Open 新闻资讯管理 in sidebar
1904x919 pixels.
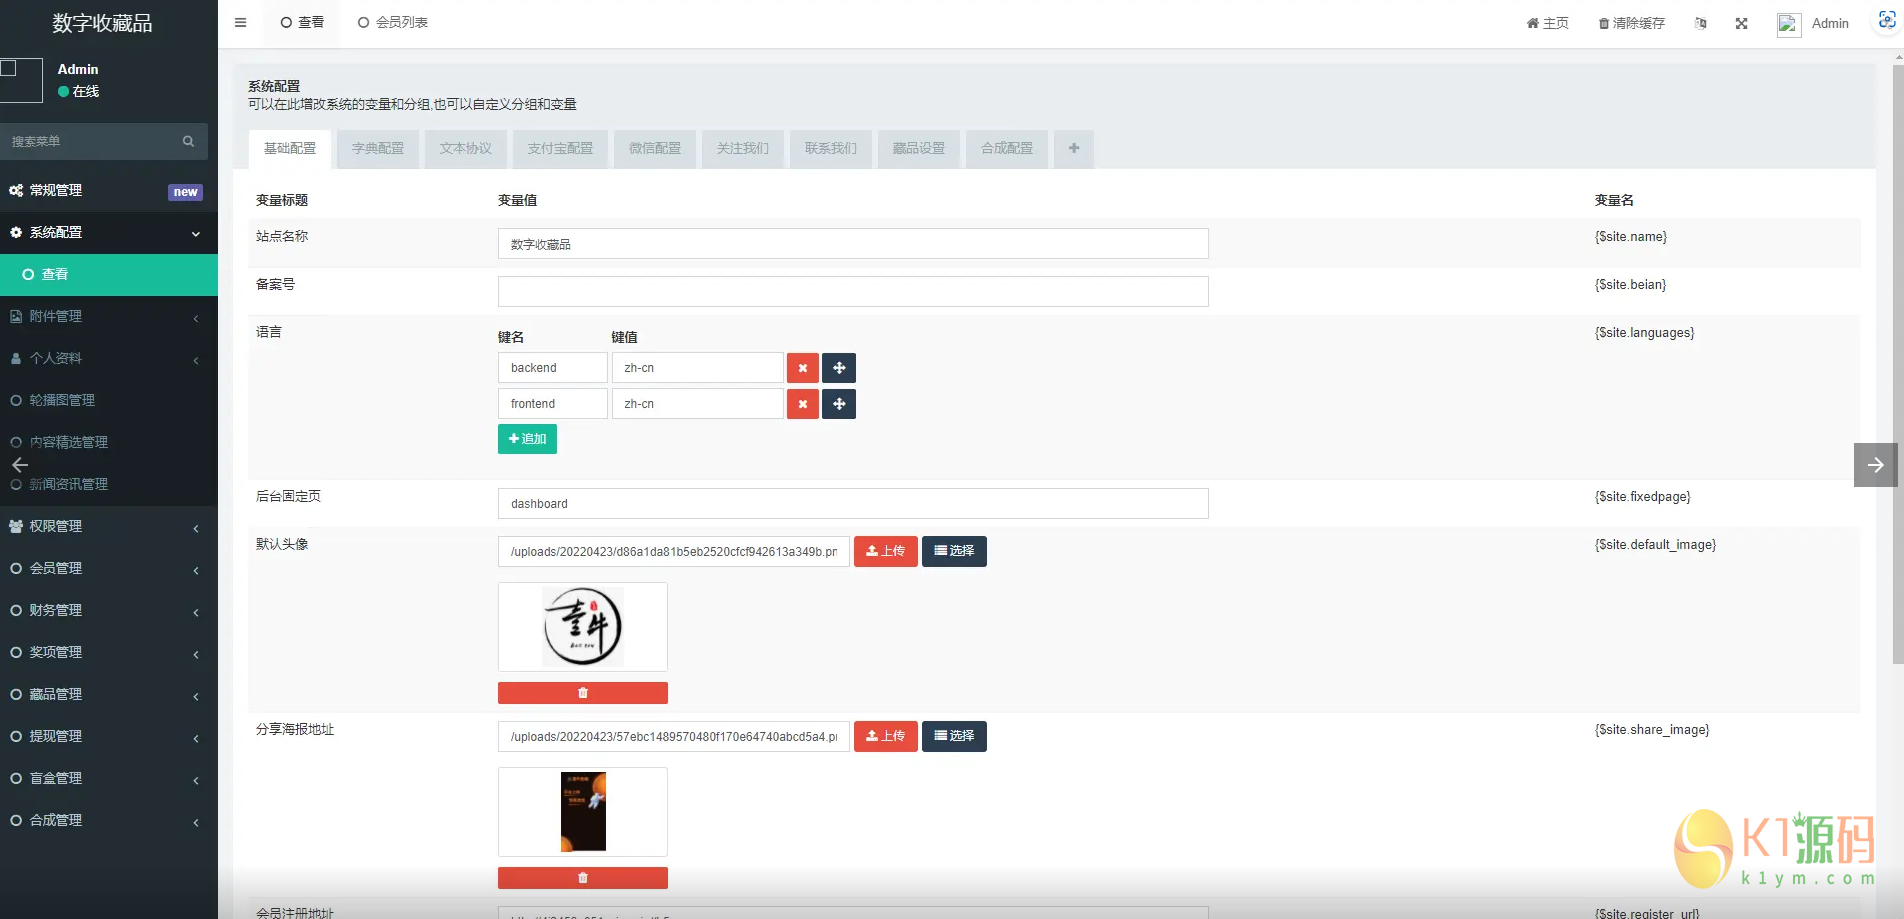click(109, 484)
